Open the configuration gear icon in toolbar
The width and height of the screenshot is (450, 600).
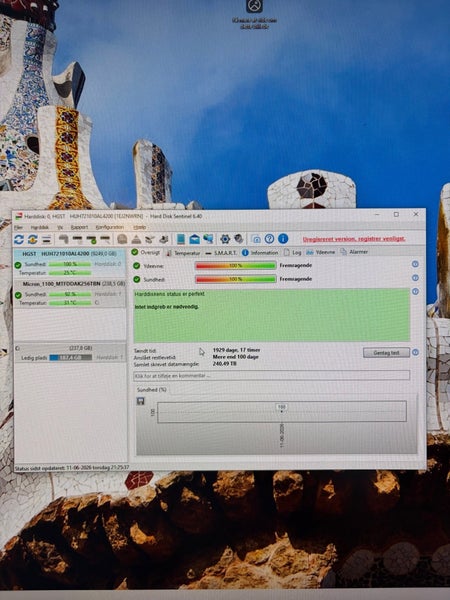pyautogui.click(x=225, y=239)
